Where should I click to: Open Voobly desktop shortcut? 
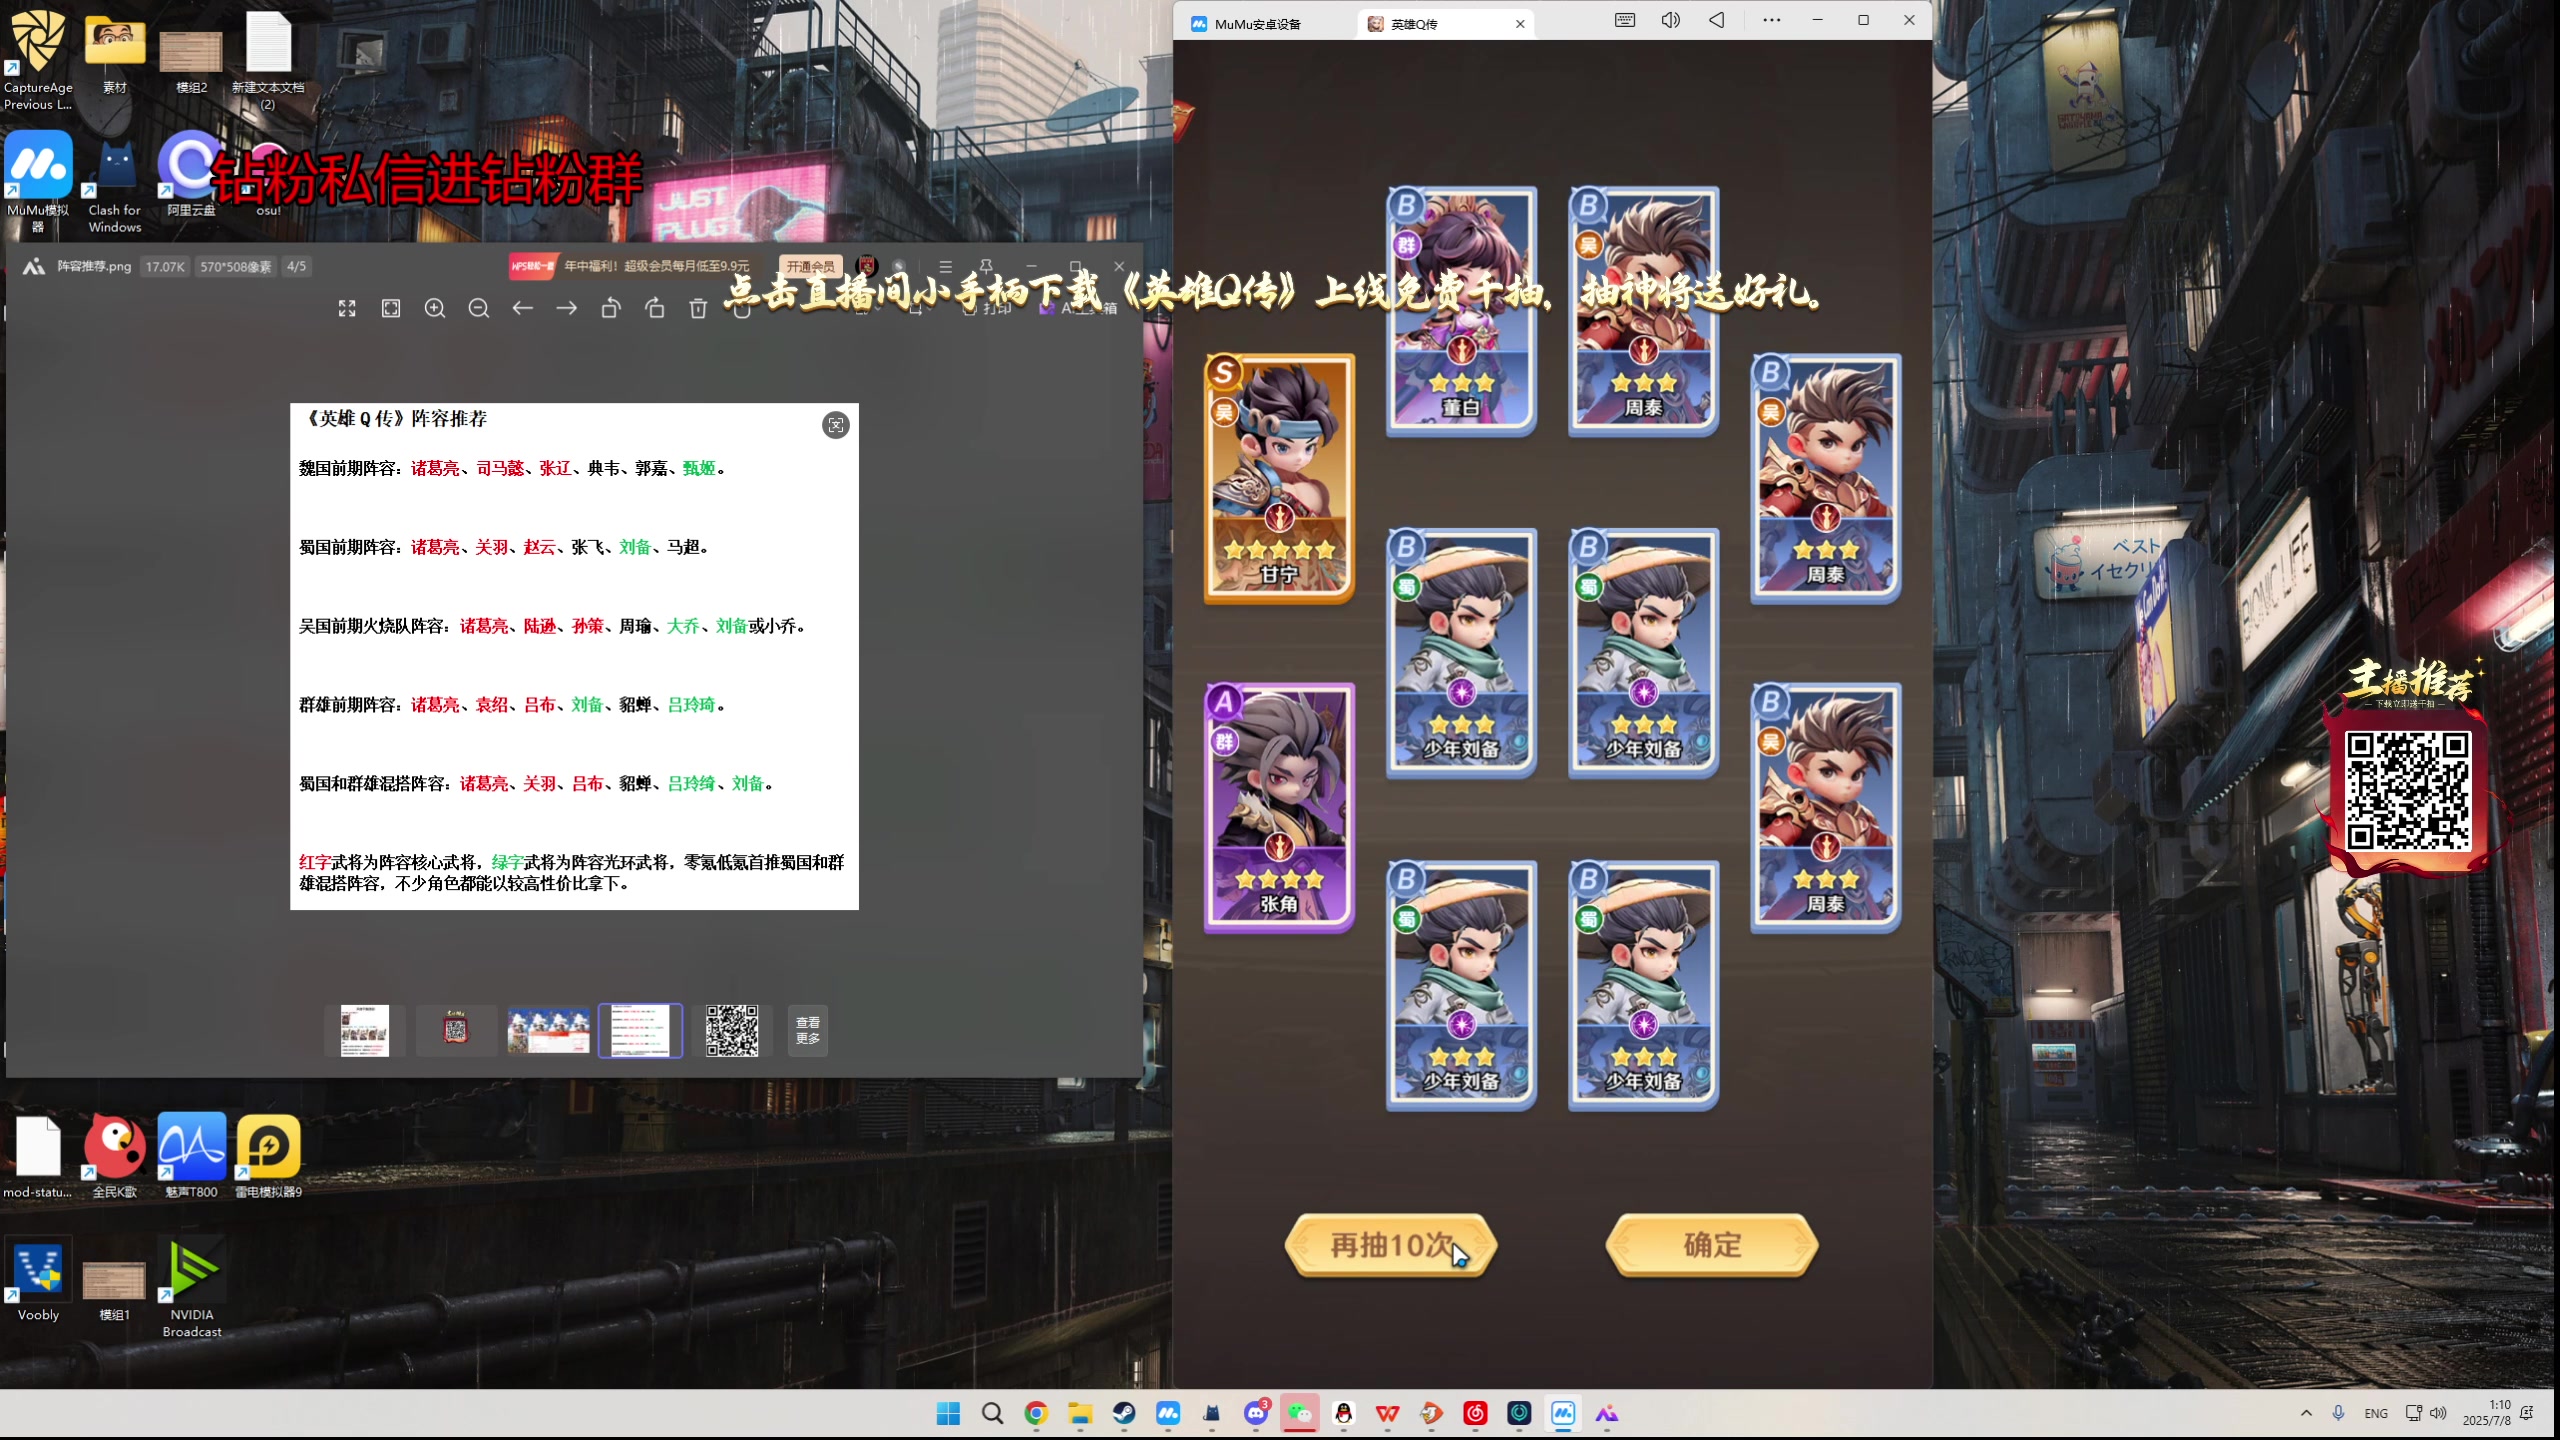(38, 1280)
